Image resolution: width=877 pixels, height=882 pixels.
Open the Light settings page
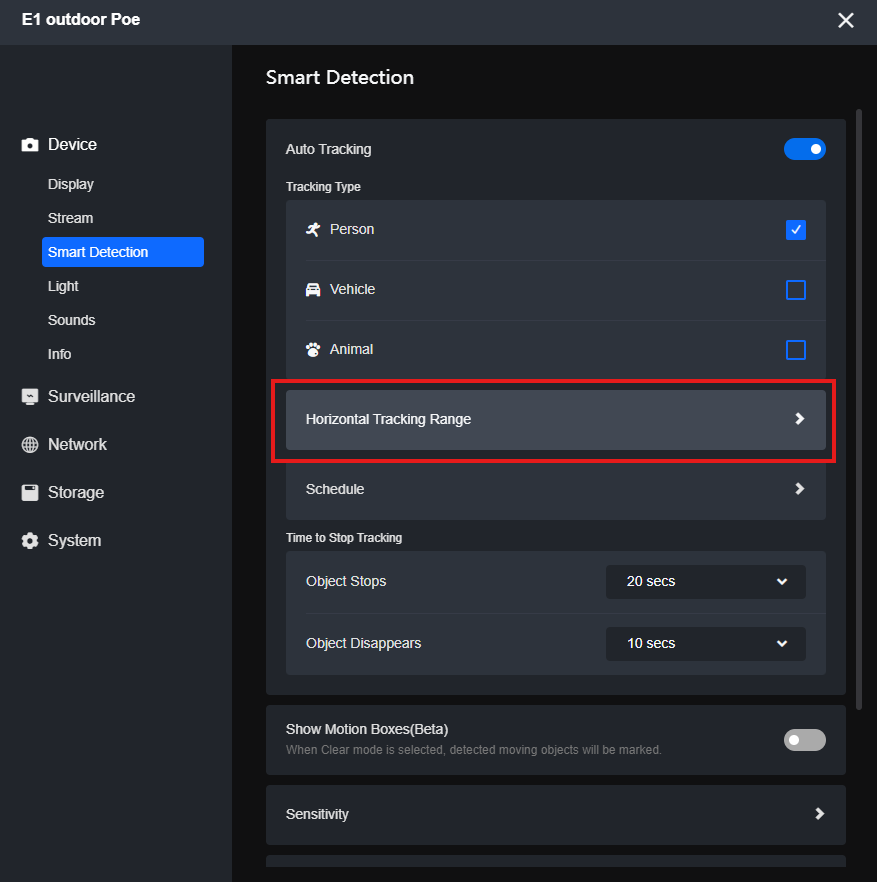63,286
